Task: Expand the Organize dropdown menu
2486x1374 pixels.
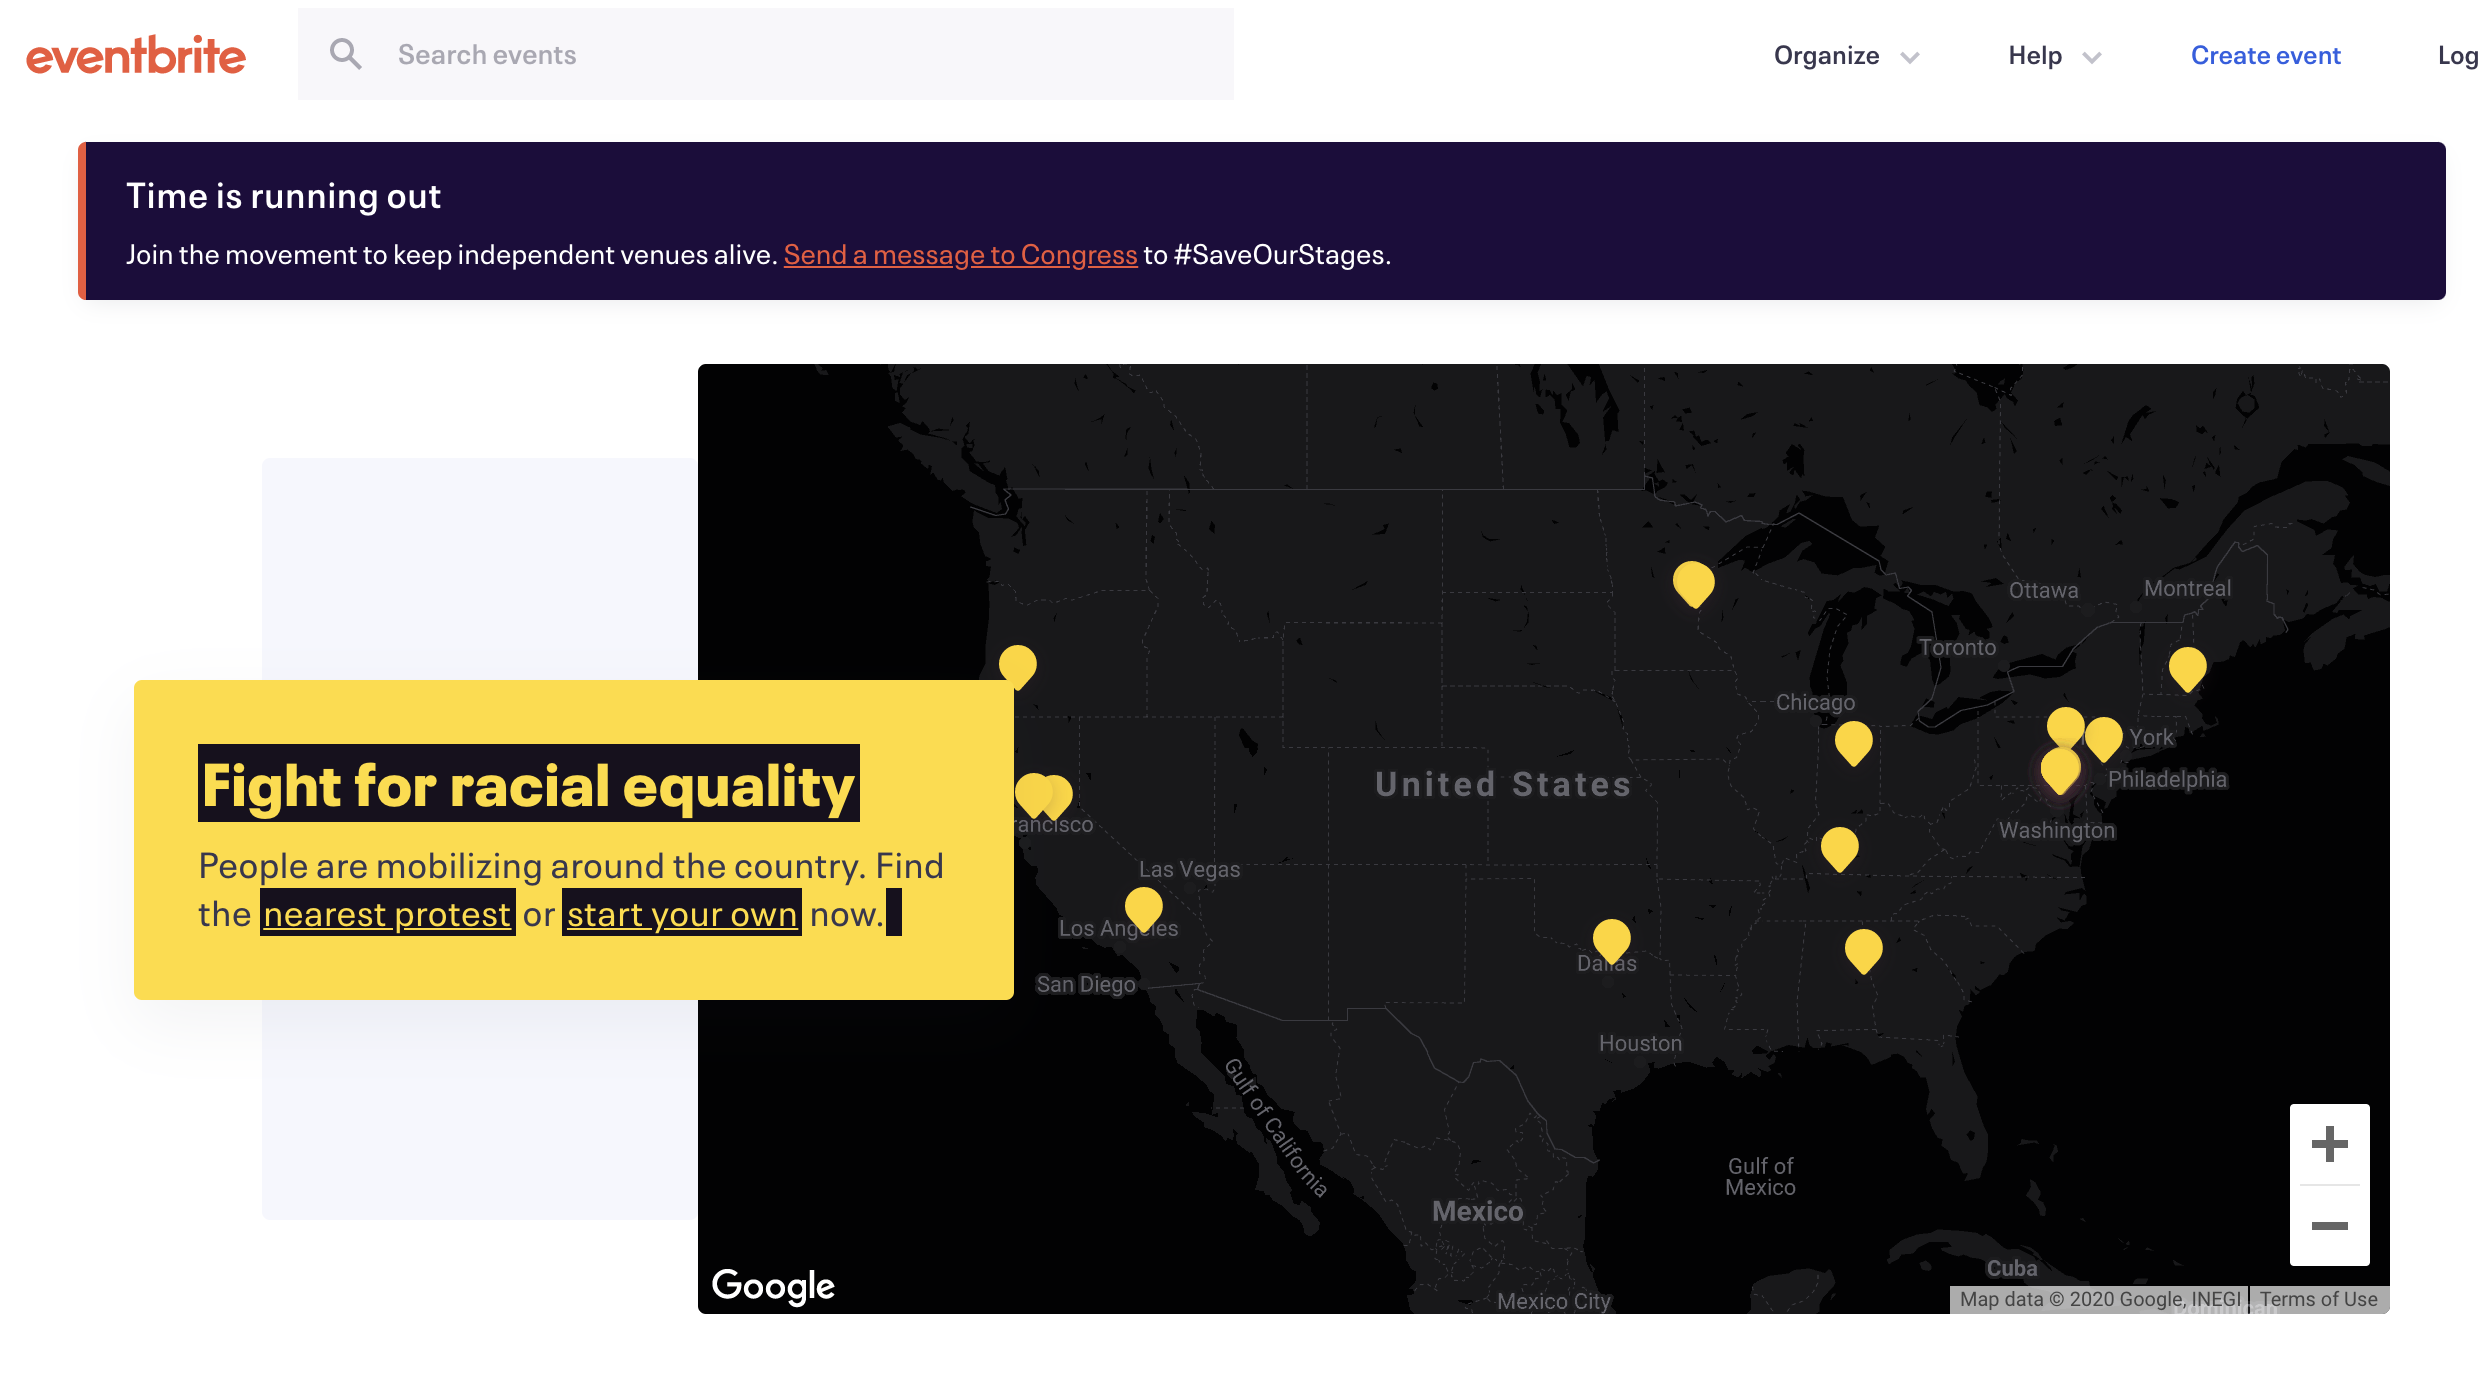Action: [x=1826, y=56]
